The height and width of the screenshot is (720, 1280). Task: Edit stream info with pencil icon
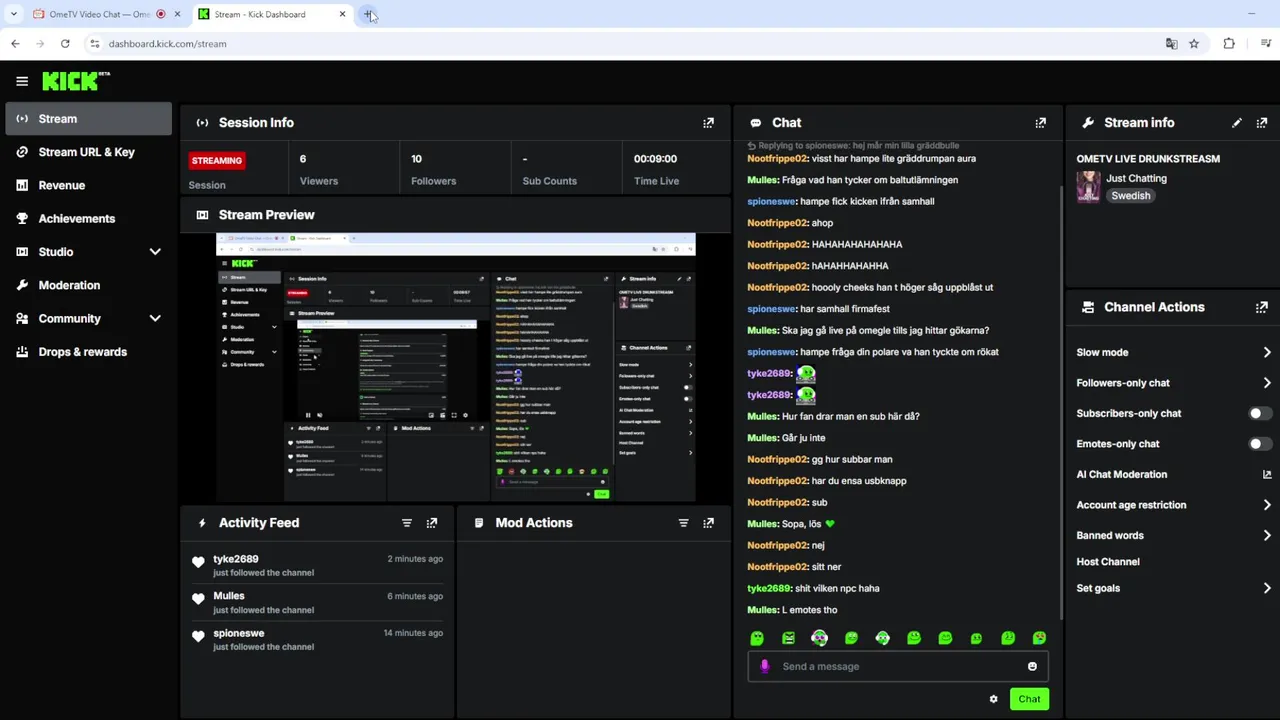coord(1237,123)
